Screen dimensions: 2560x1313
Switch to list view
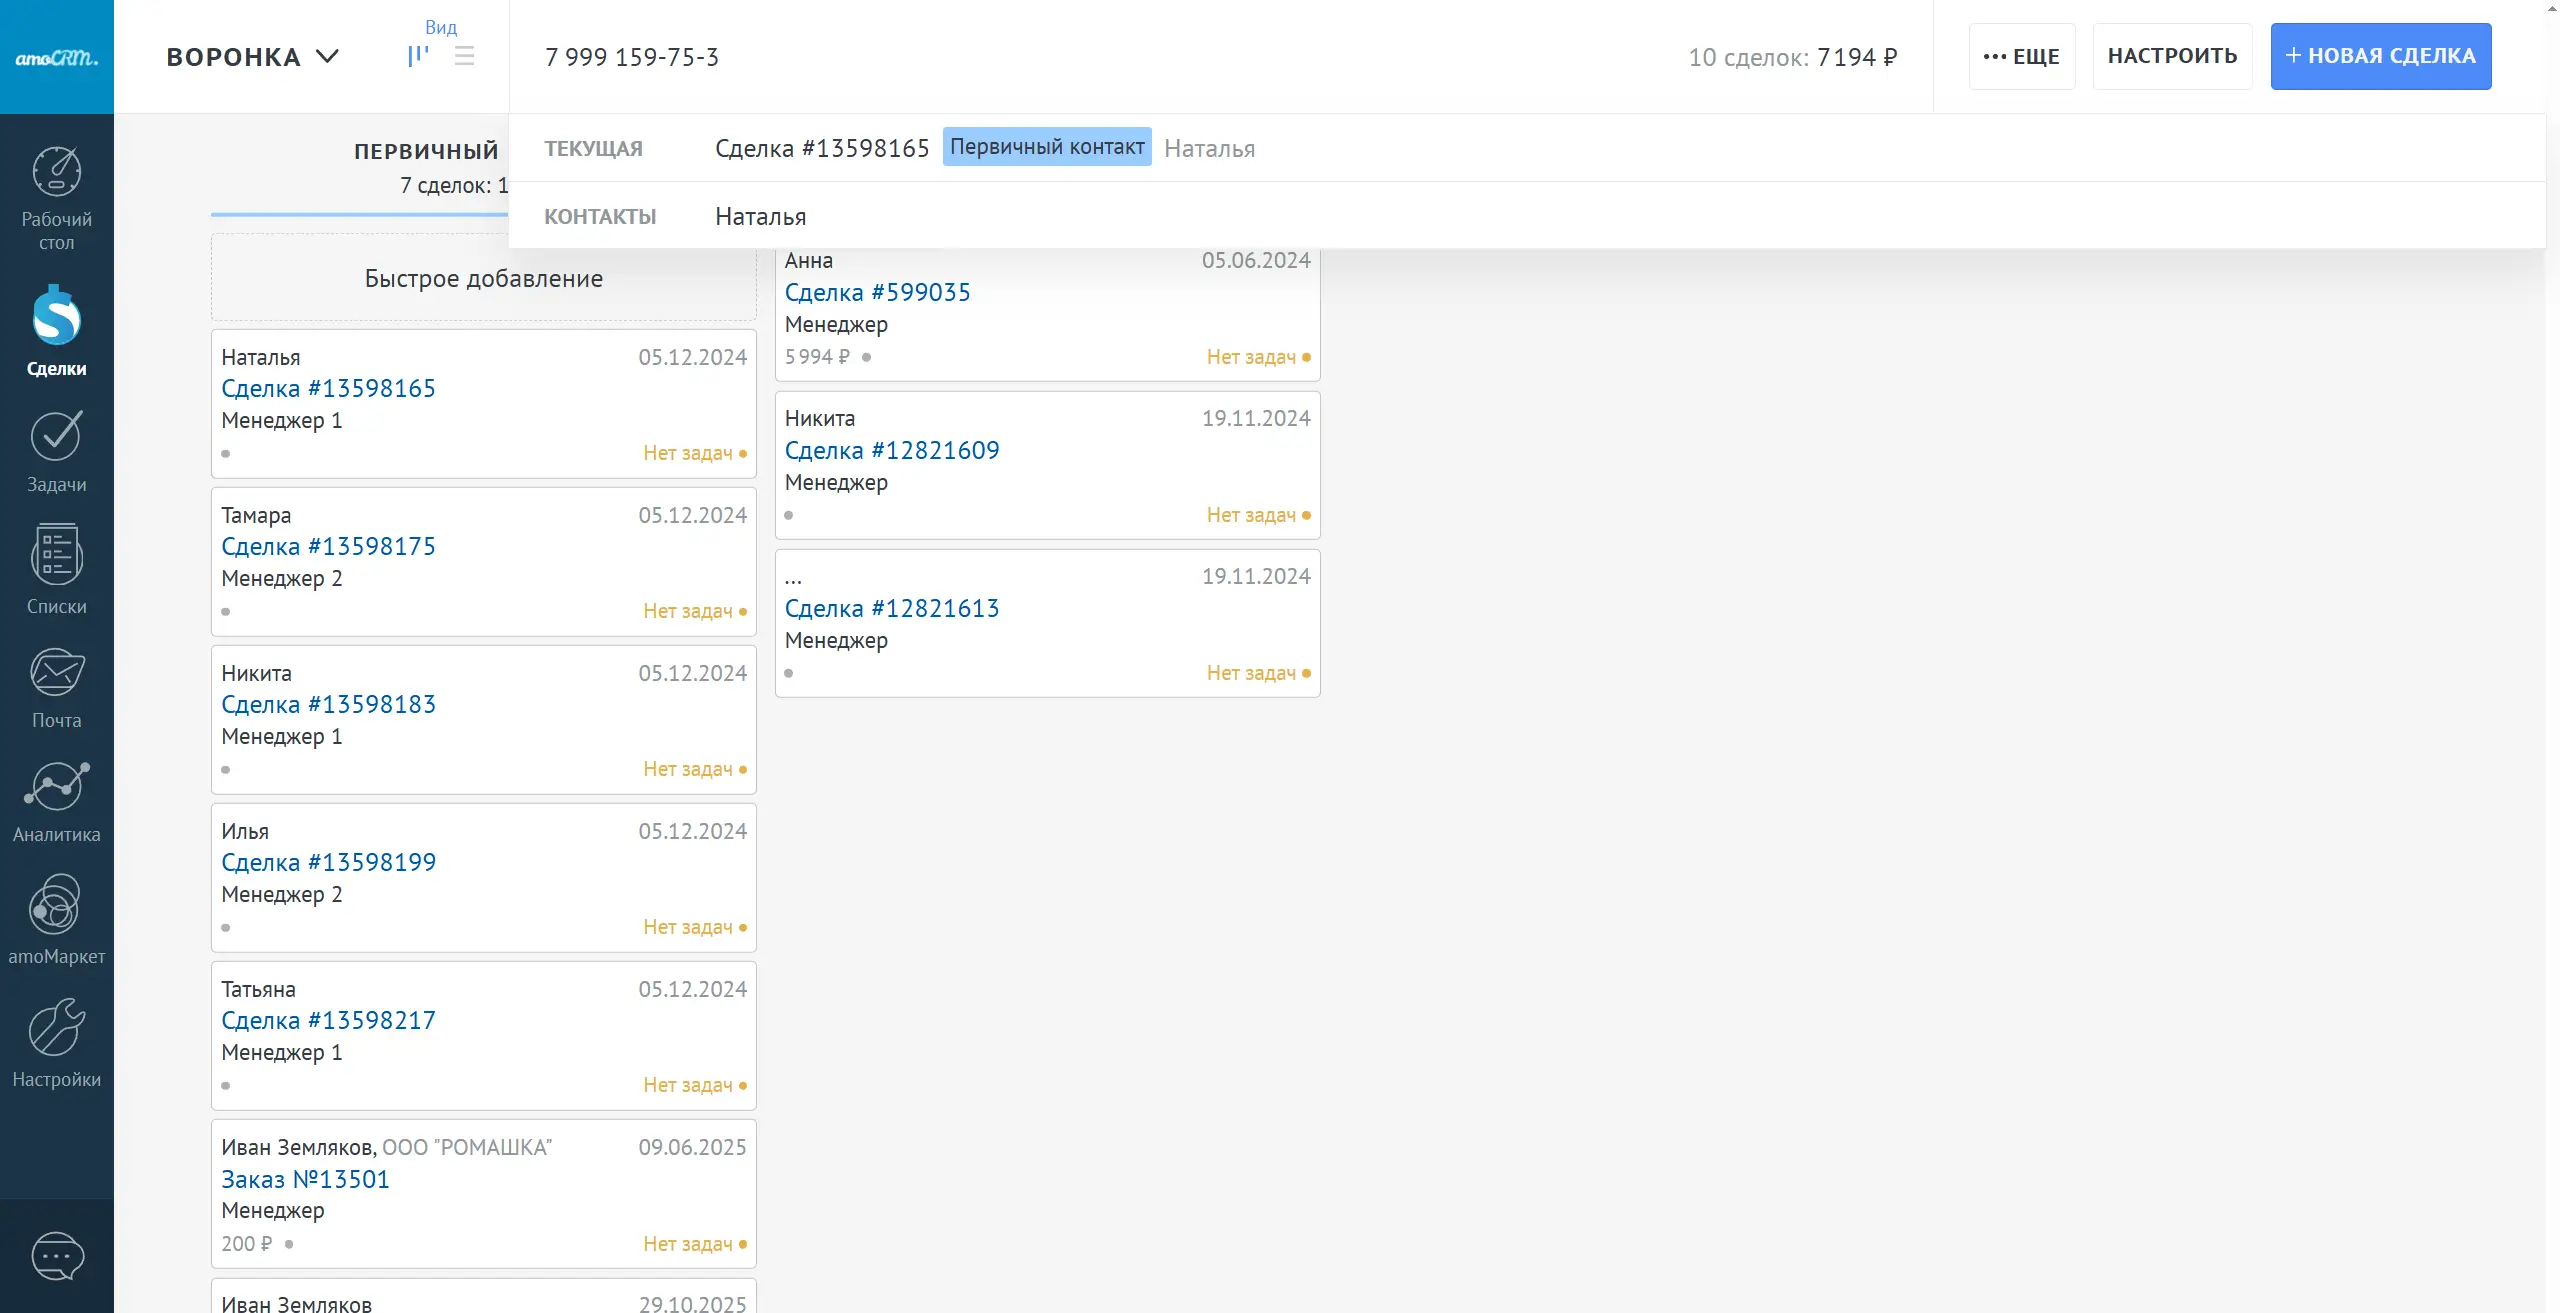pyautogui.click(x=464, y=56)
